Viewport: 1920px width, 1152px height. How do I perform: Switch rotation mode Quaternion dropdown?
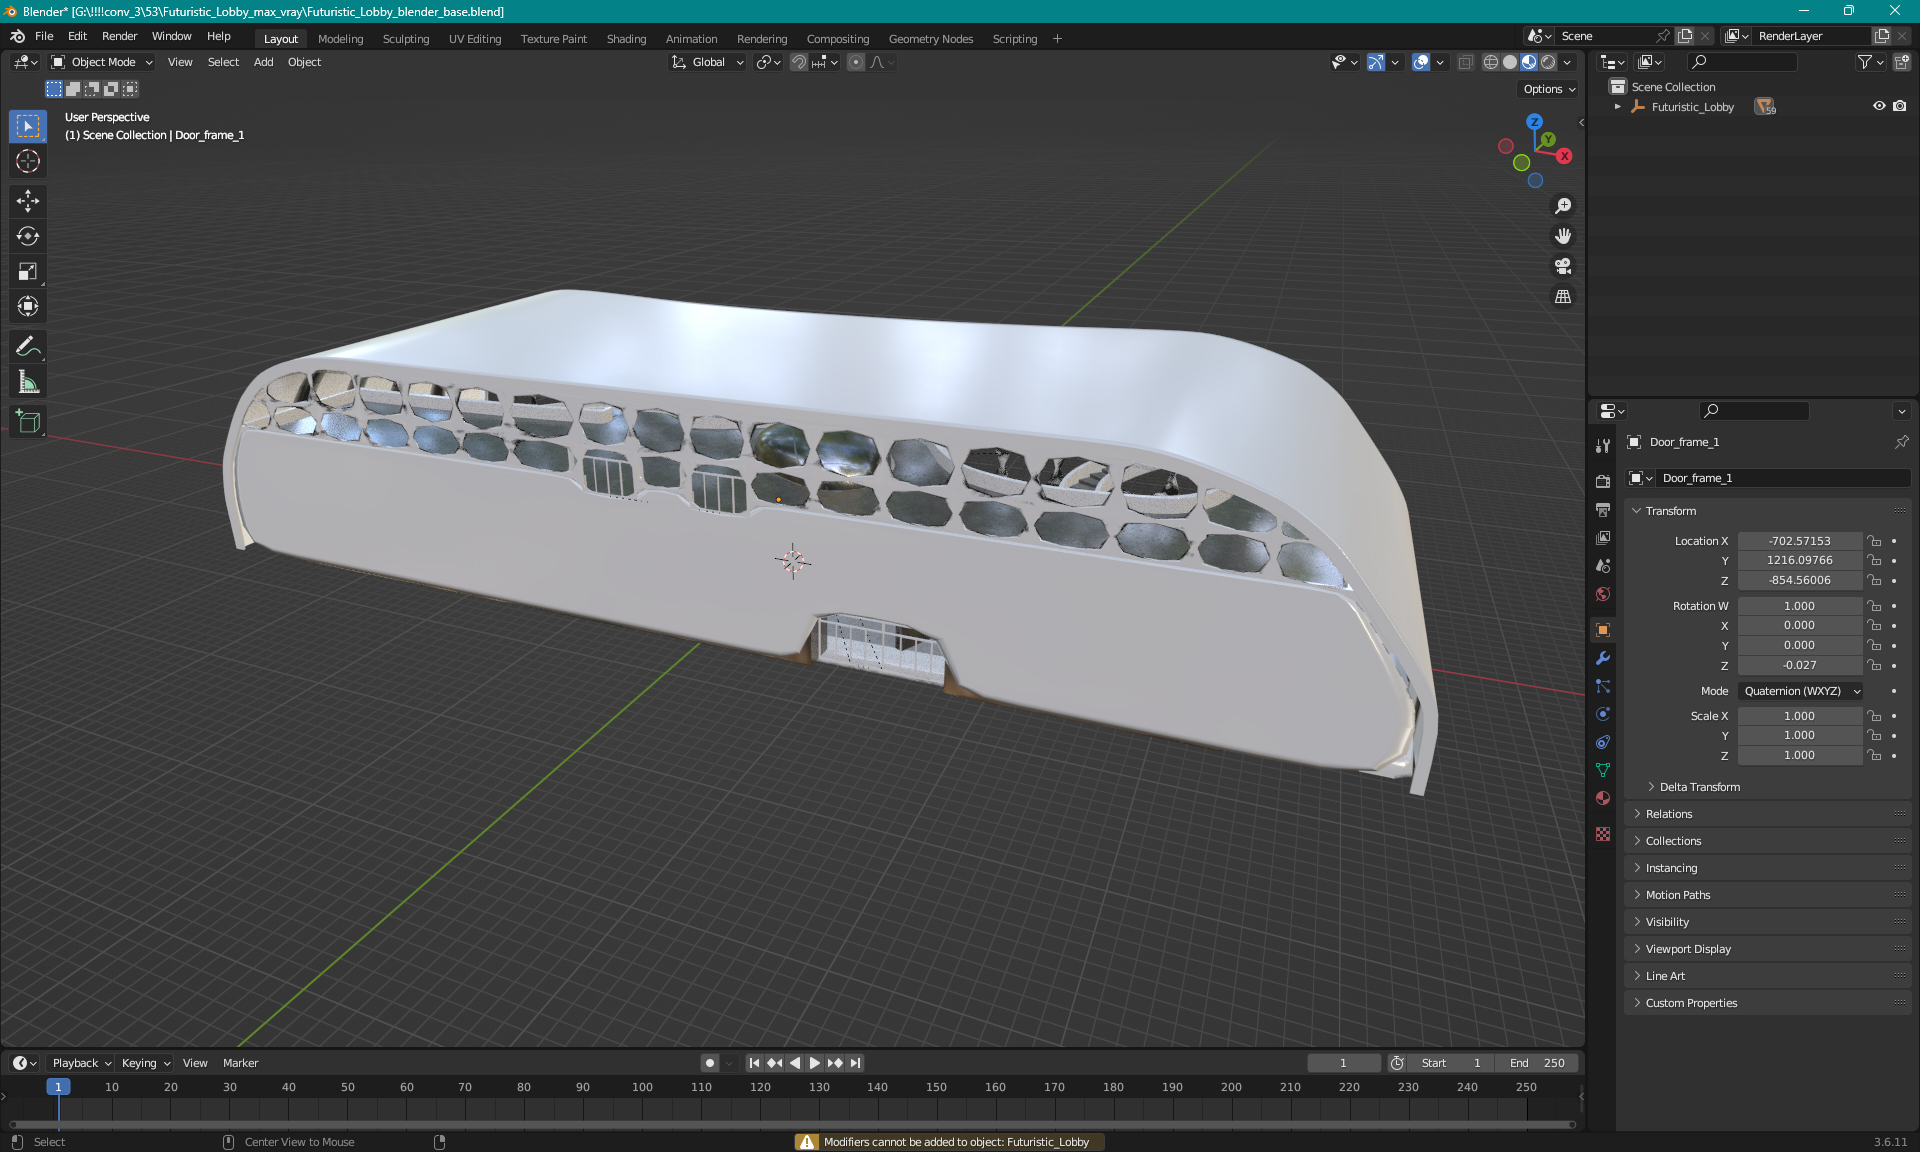click(x=1798, y=690)
